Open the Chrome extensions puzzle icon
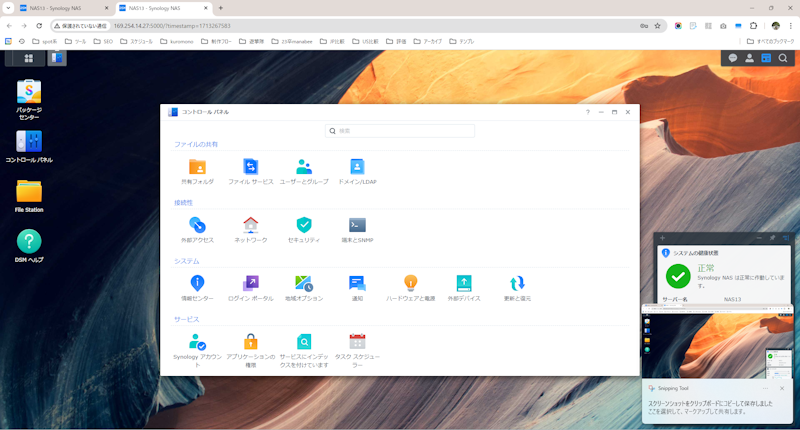 pyautogui.click(x=754, y=26)
